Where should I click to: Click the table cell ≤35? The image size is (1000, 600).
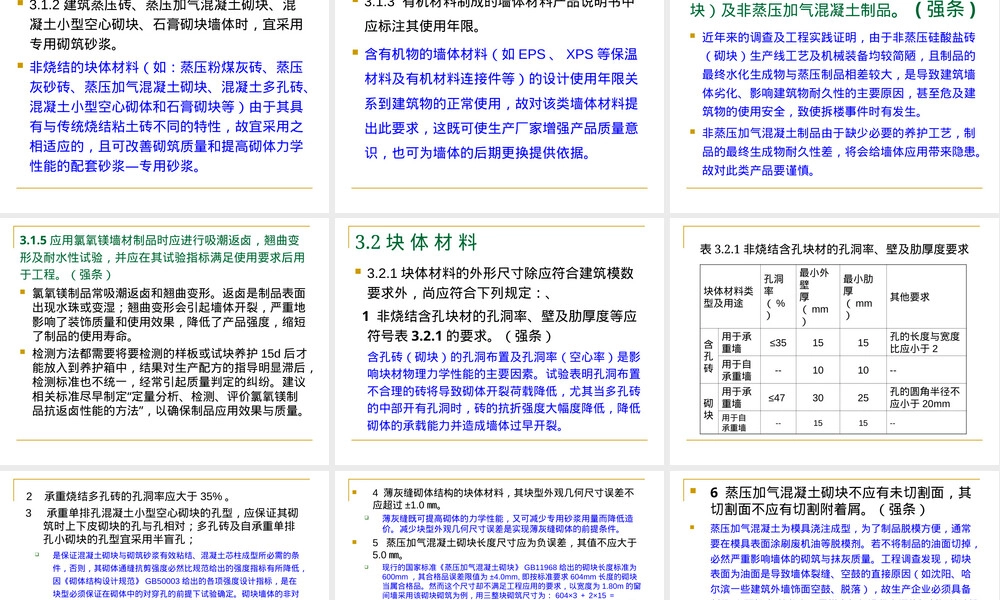[x=777, y=343]
